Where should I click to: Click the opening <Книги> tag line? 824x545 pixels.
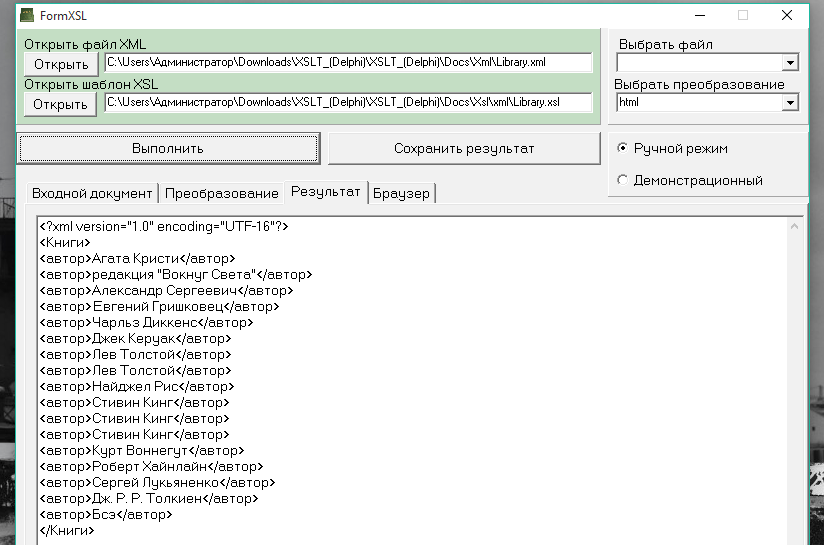[x=65, y=242]
